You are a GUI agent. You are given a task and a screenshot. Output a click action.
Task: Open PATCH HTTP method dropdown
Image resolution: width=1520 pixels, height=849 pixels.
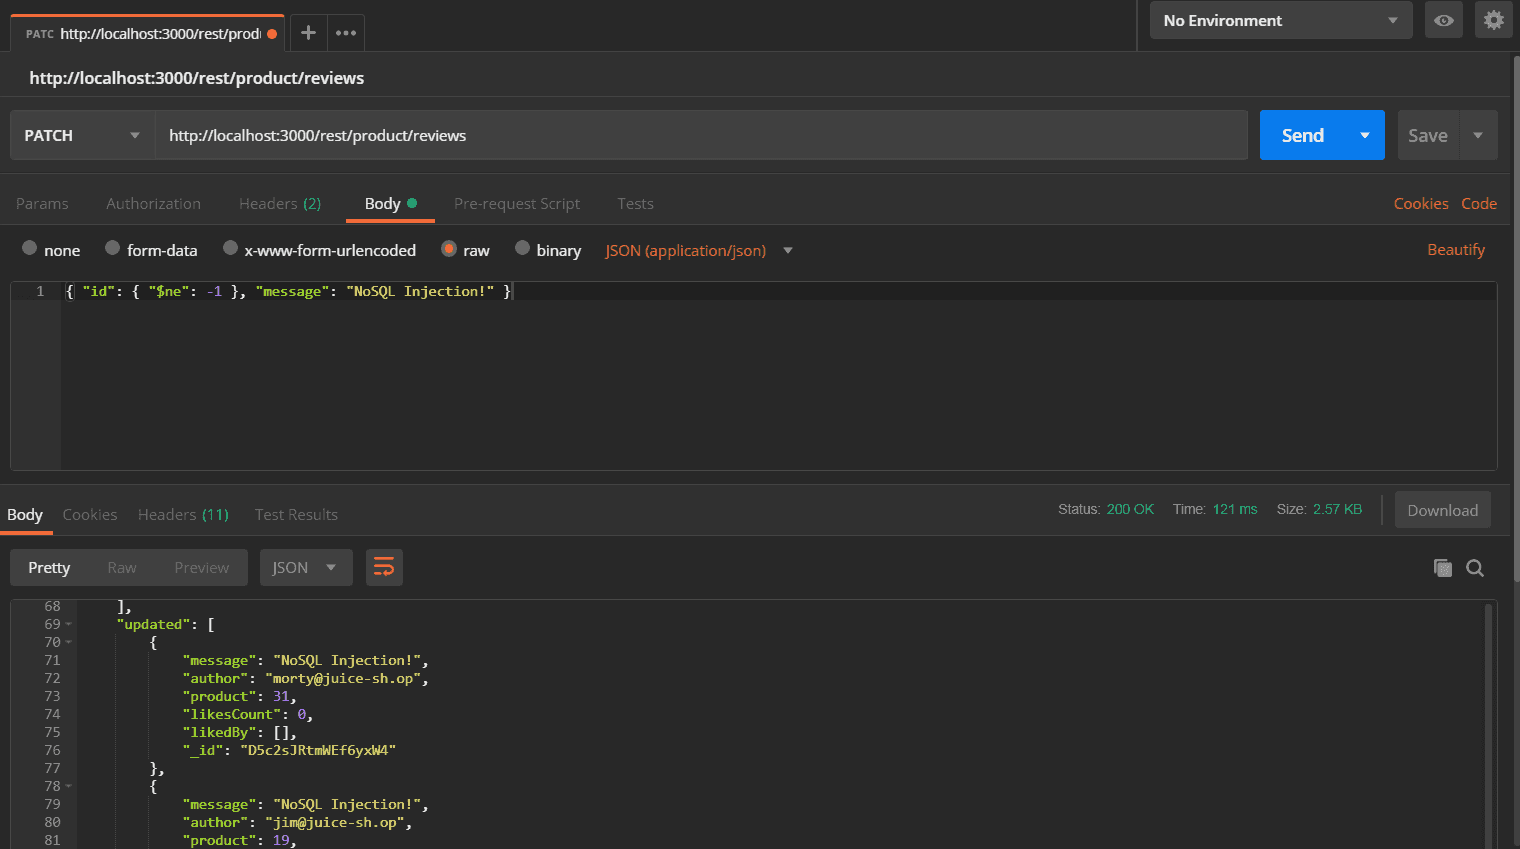point(82,135)
